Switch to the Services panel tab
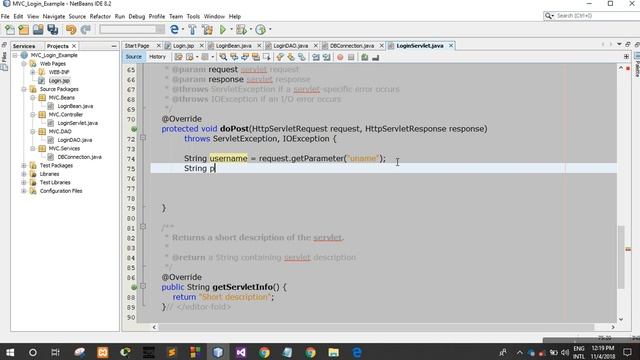 pos(24,46)
